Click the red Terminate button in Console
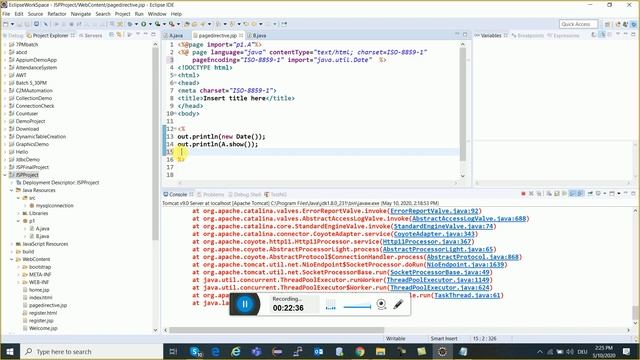The height and width of the screenshot is (360, 640). (x=523, y=193)
